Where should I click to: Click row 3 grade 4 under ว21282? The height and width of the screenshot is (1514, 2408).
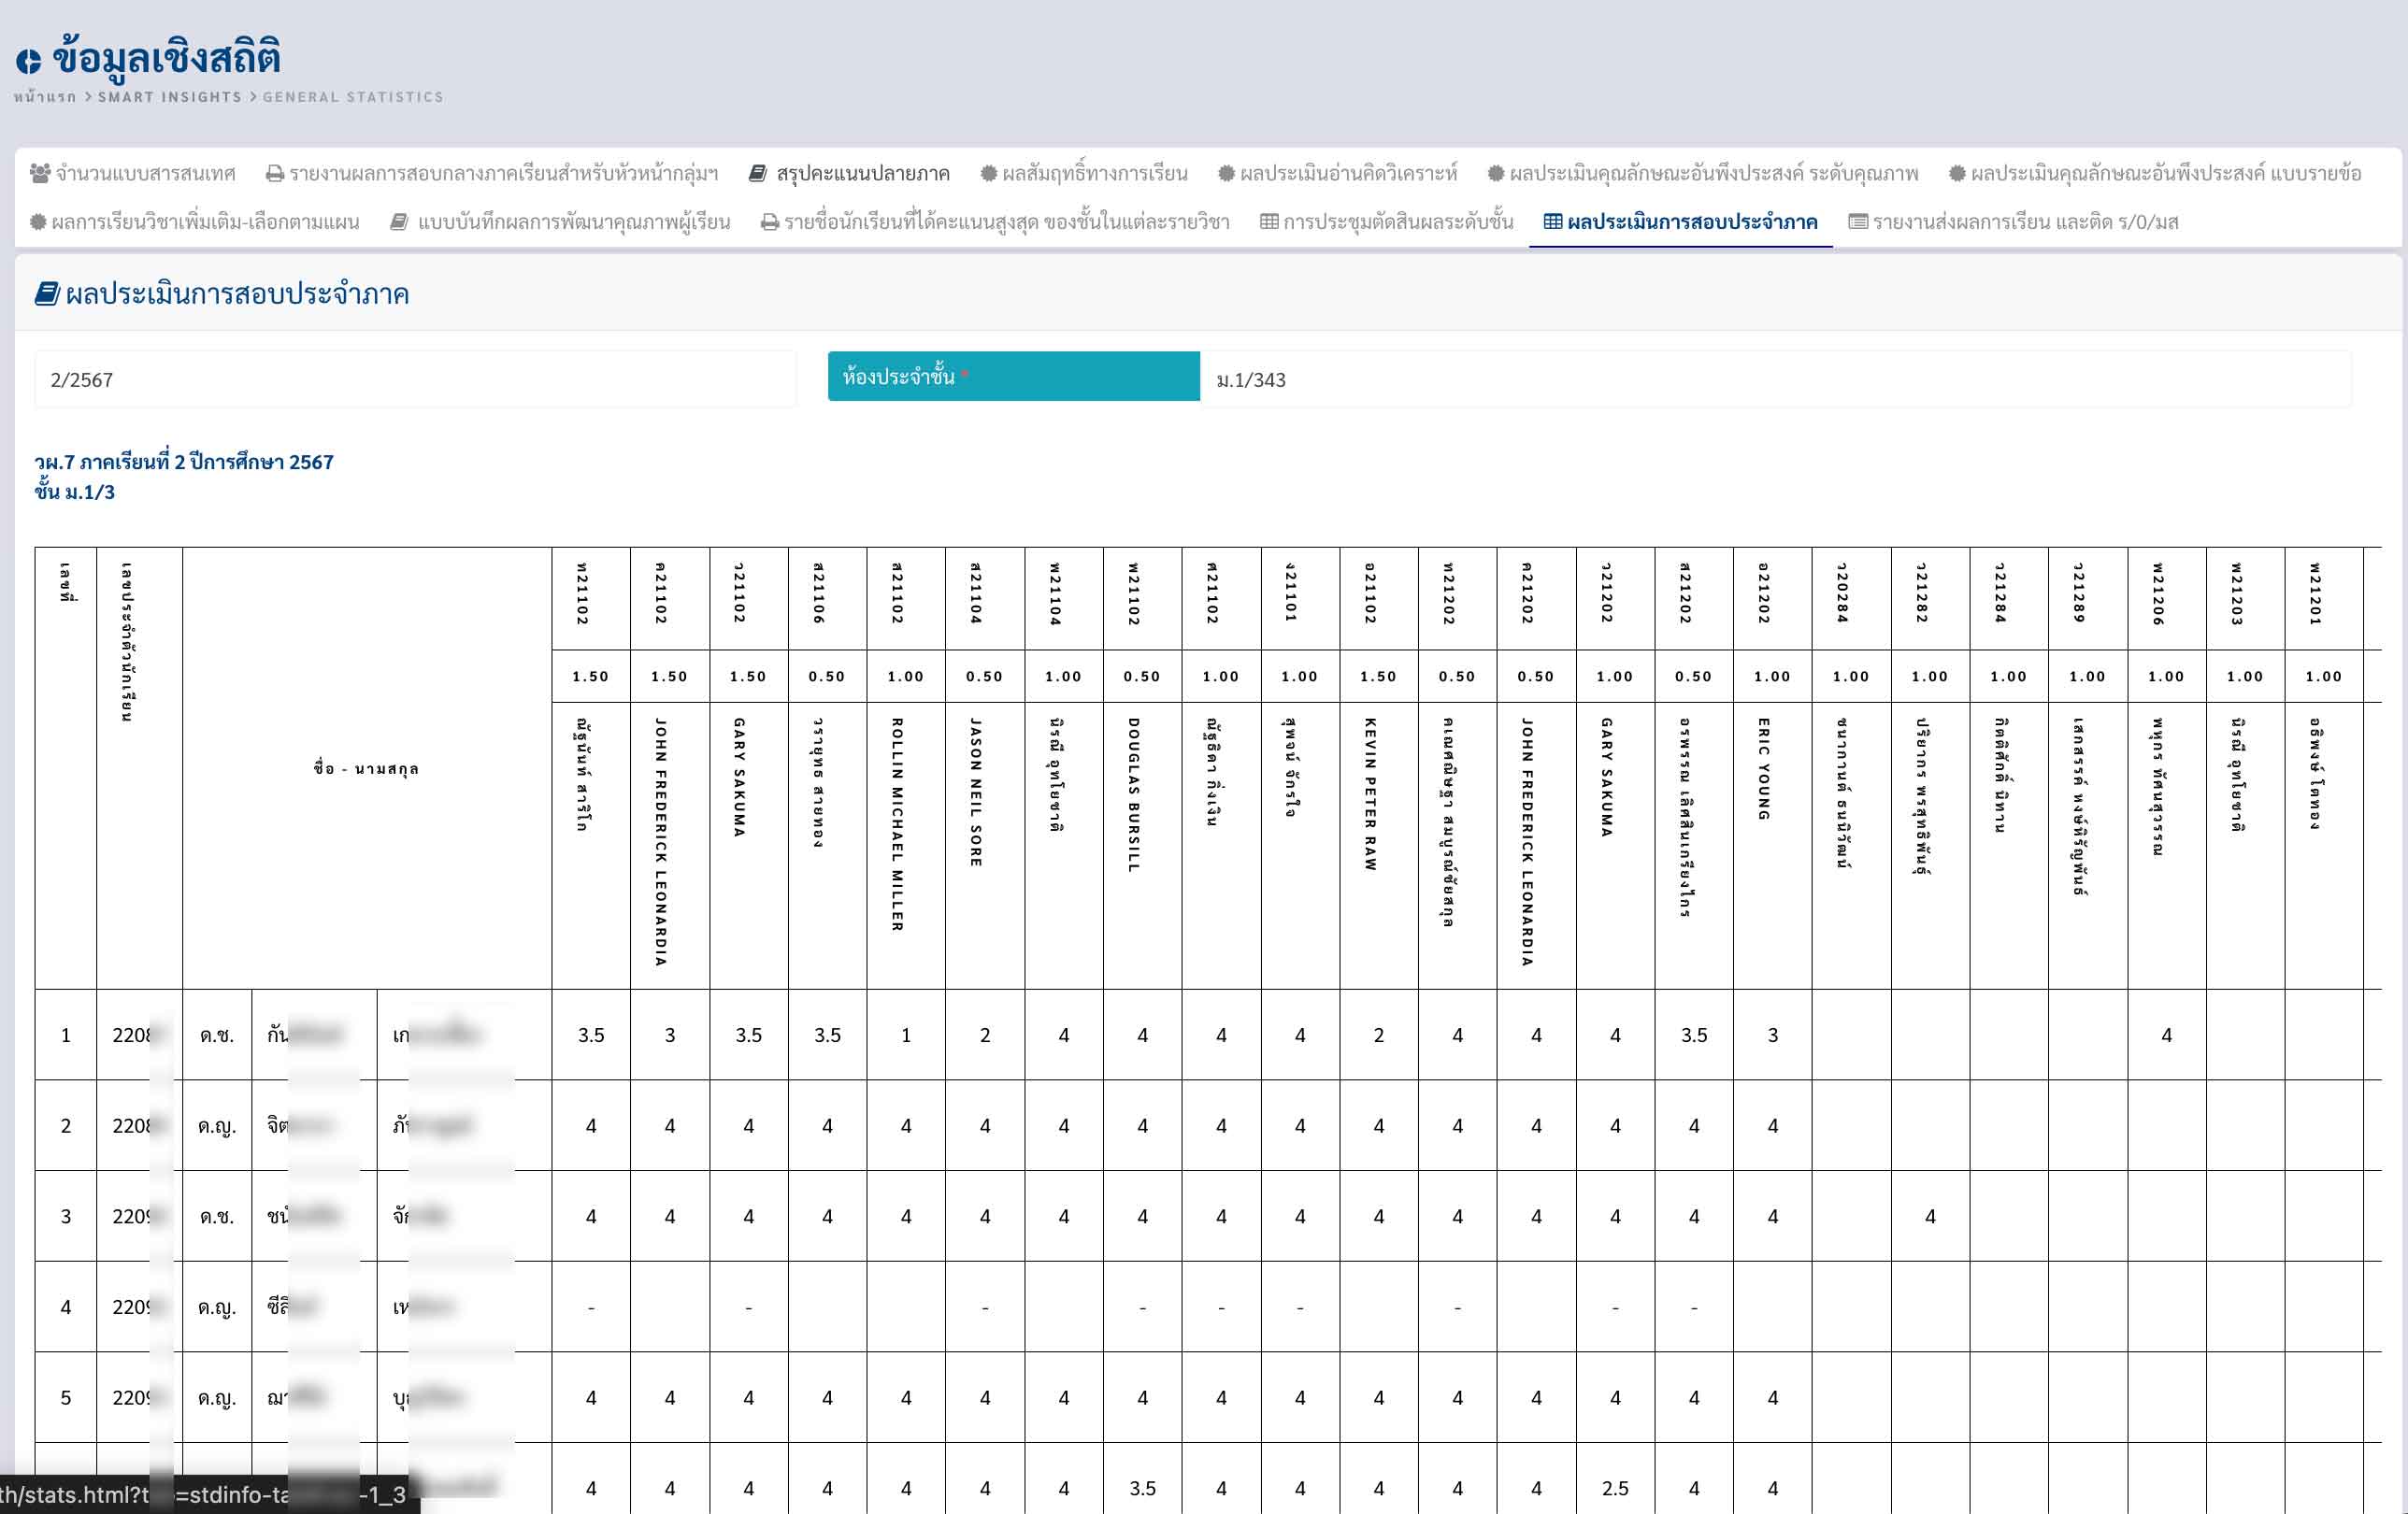(x=1930, y=1216)
